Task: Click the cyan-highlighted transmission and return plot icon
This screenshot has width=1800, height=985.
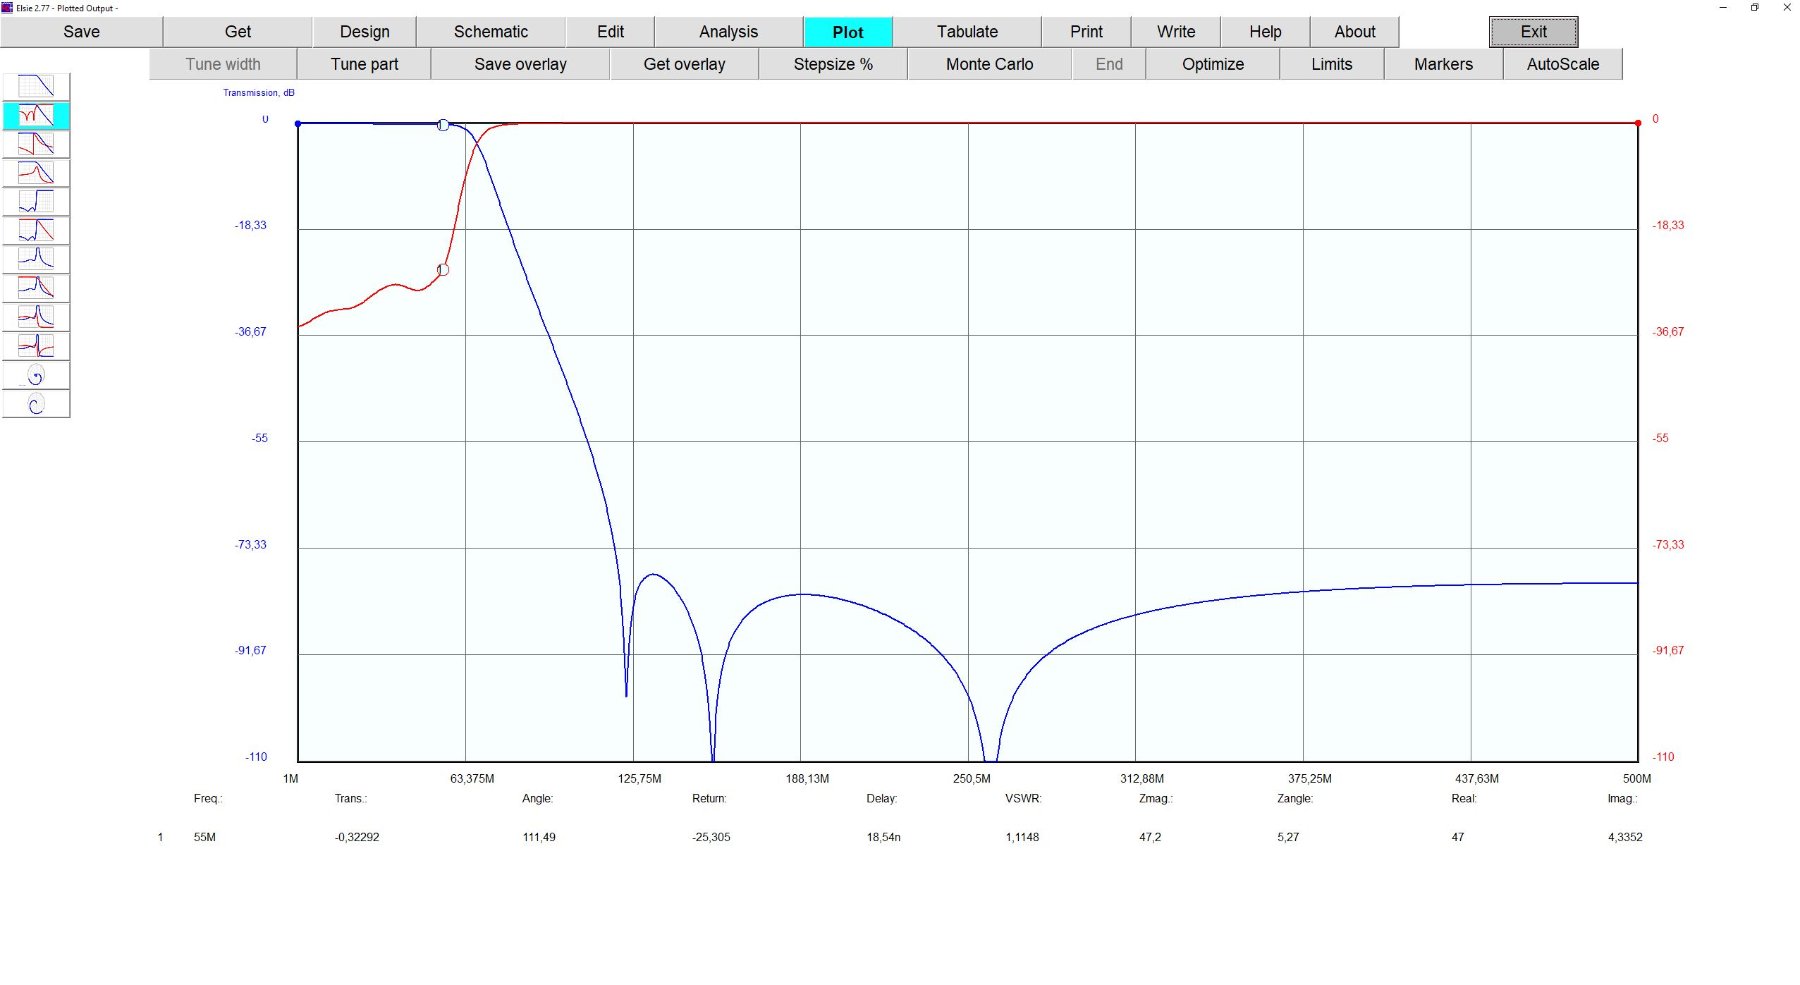Action: click(36, 115)
